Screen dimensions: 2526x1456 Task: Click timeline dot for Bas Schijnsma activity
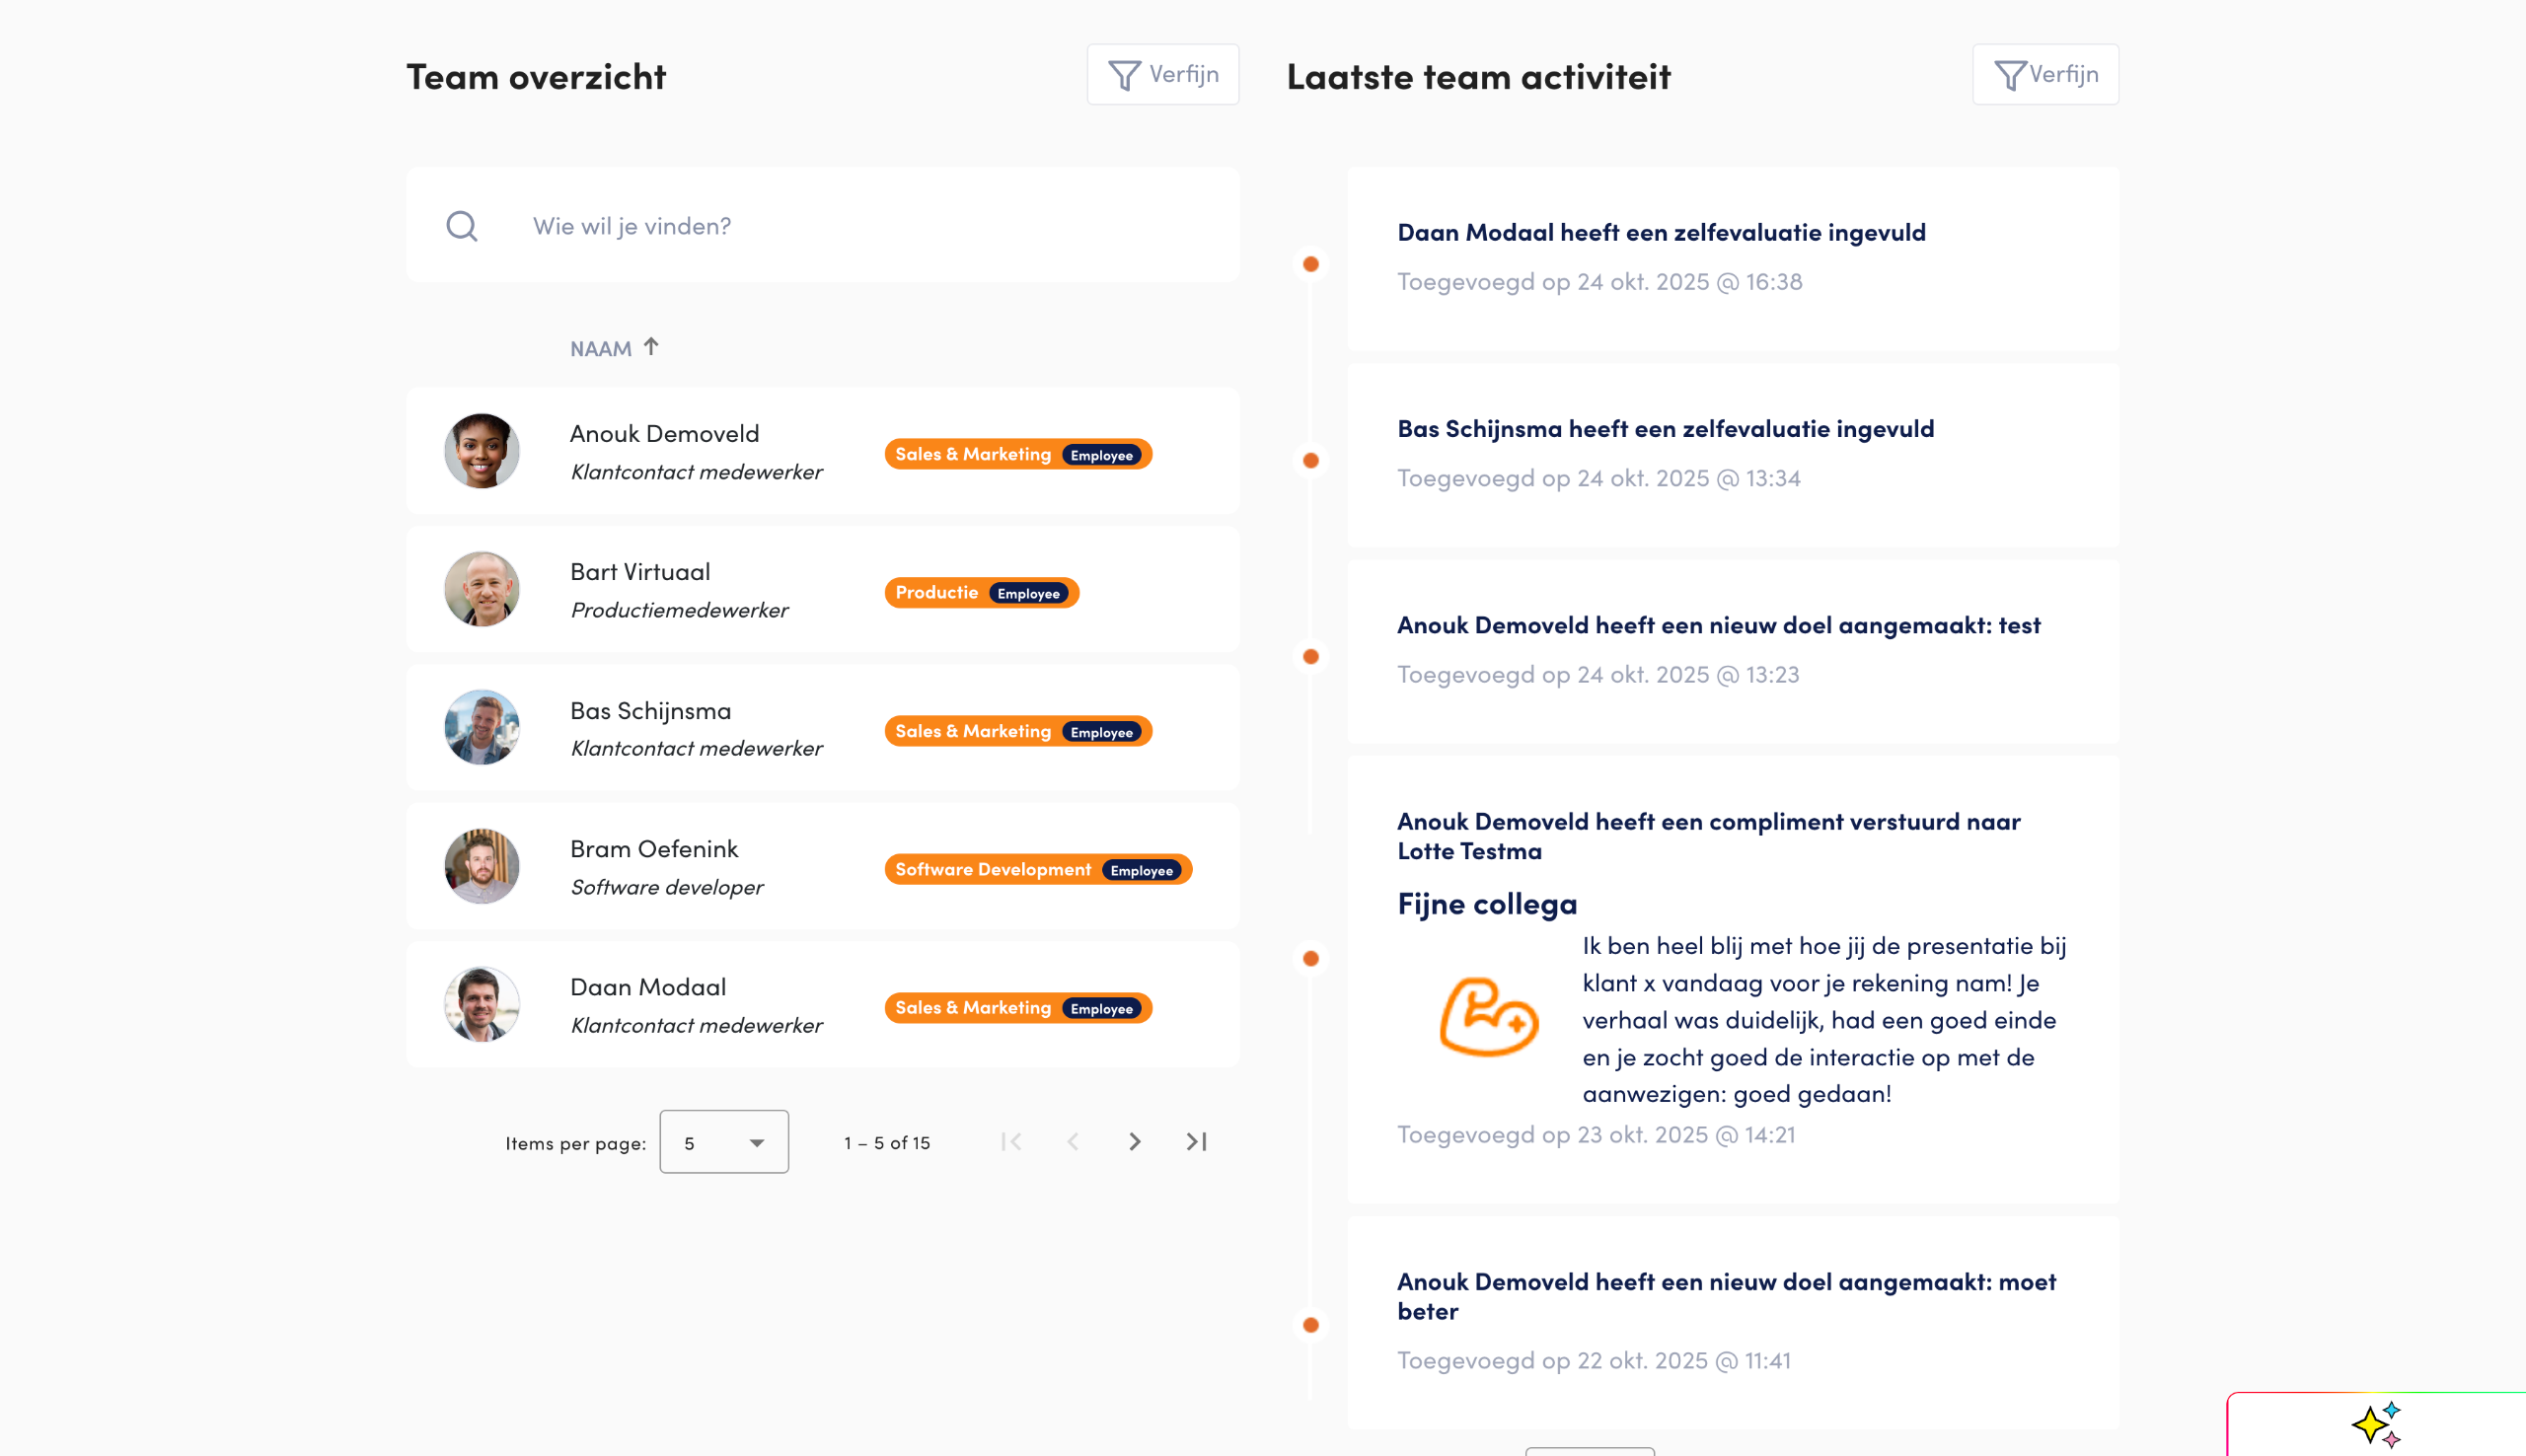pyautogui.click(x=1310, y=461)
